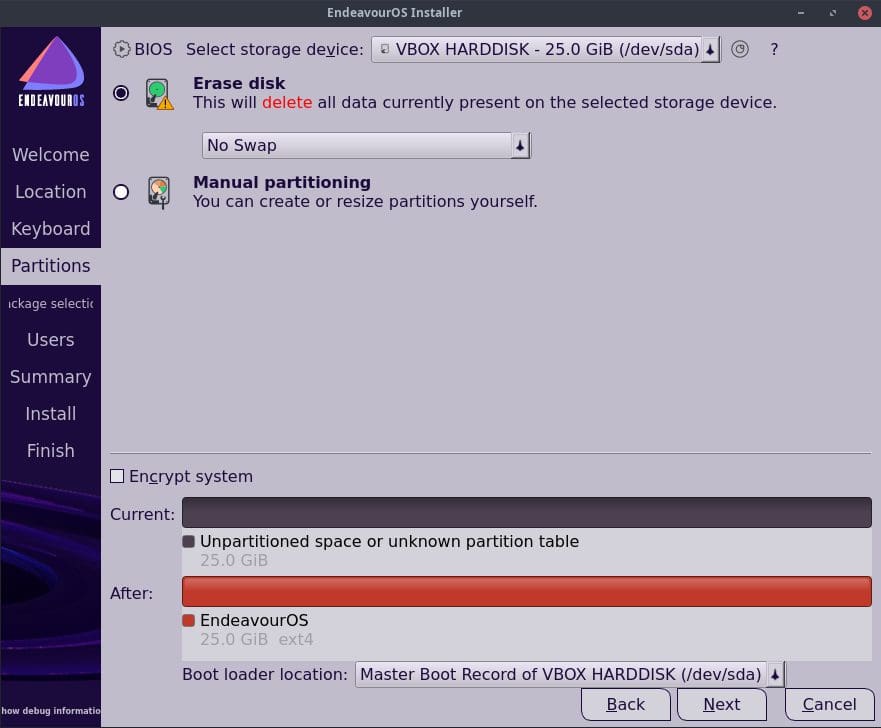This screenshot has height=728, width=881.
Task: Close the installer with the red X
Action: 865,13
